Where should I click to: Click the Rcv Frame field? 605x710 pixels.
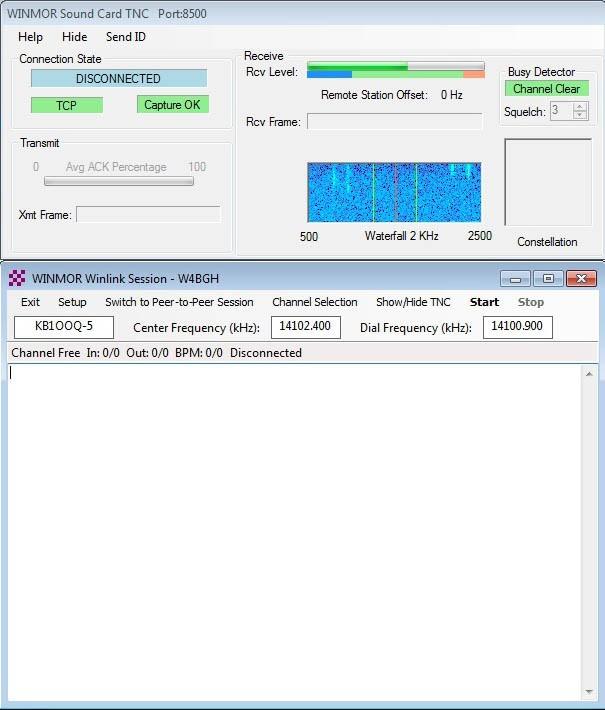tap(394, 121)
